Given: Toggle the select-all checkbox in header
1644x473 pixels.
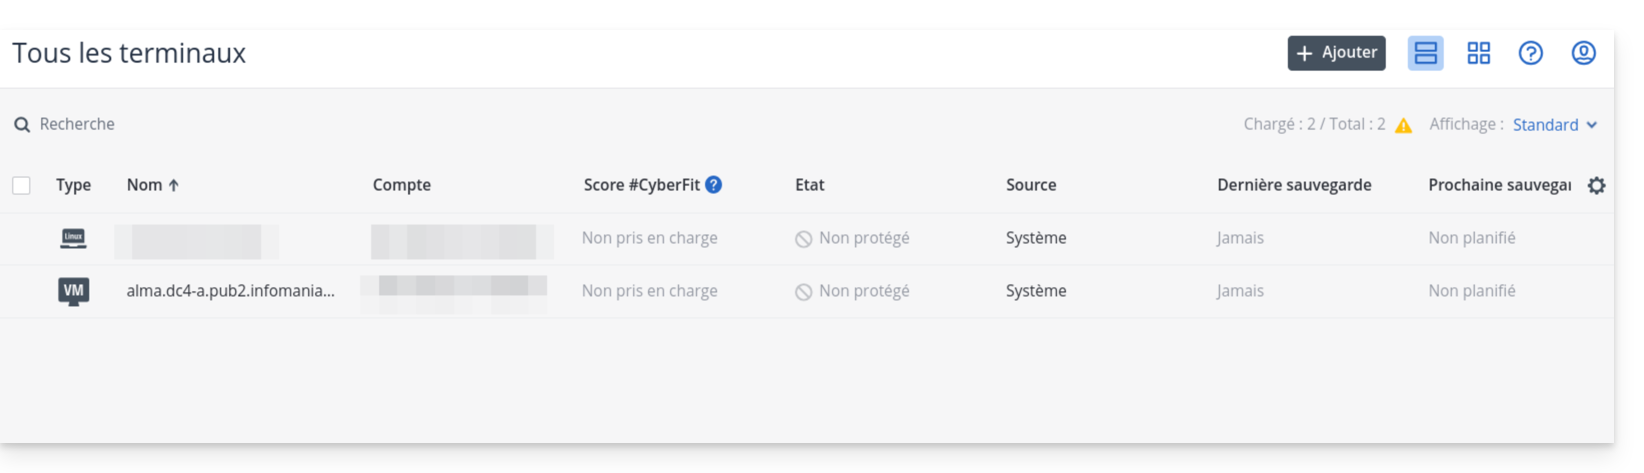Looking at the screenshot, I should tap(21, 185).
